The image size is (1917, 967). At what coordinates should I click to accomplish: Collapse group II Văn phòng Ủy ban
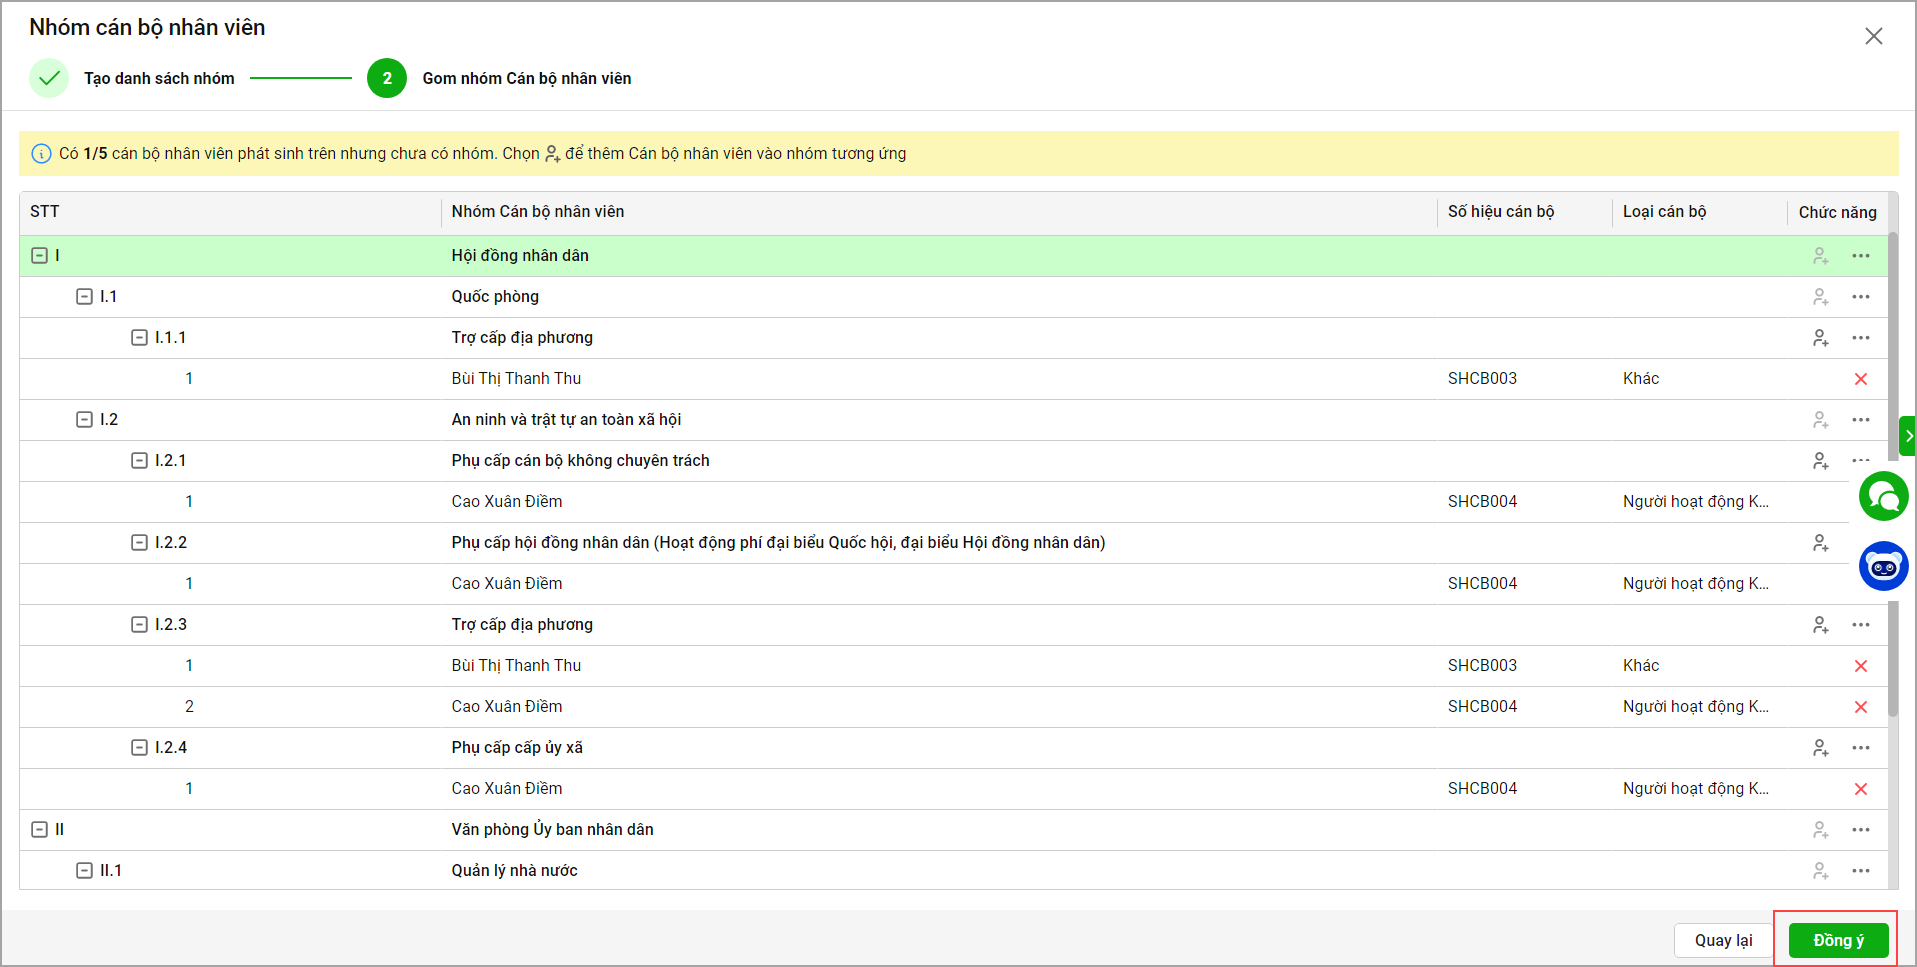[x=40, y=830]
